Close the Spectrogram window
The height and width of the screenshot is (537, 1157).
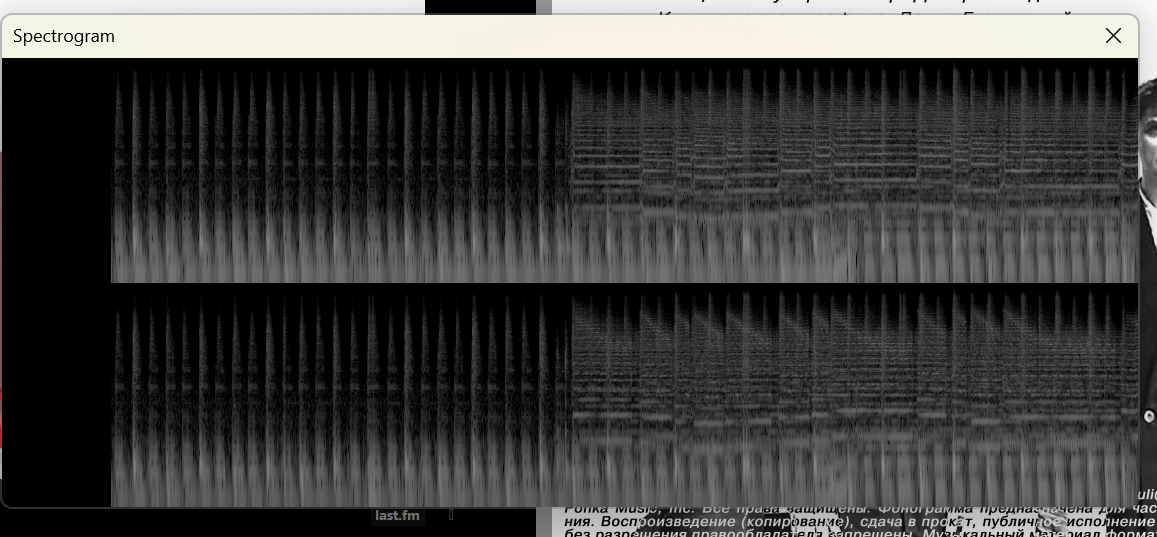pyautogui.click(x=1113, y=36)
